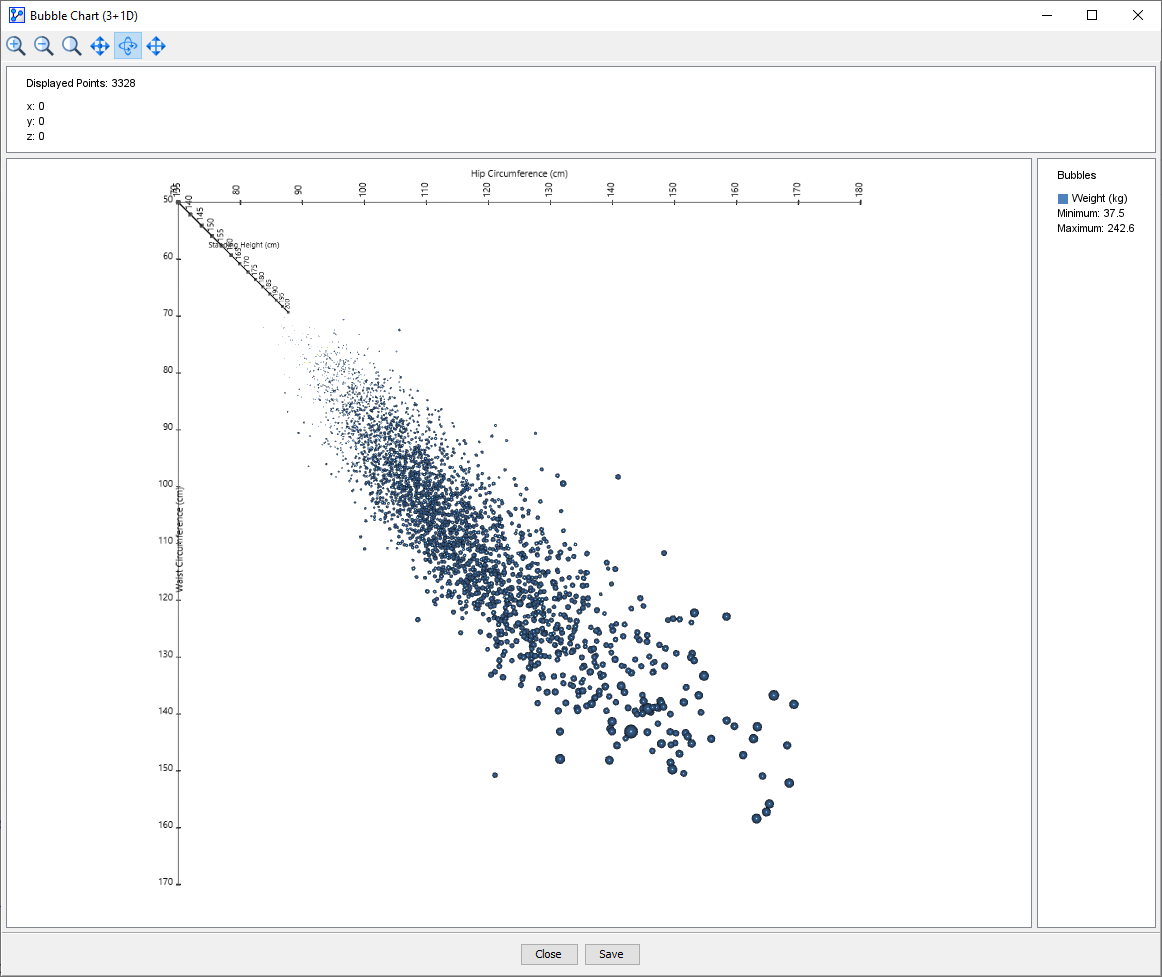Click the Displayed Points: 3328 text
The height and width of the screenshot is (977, 1162).
click(81, 84)
